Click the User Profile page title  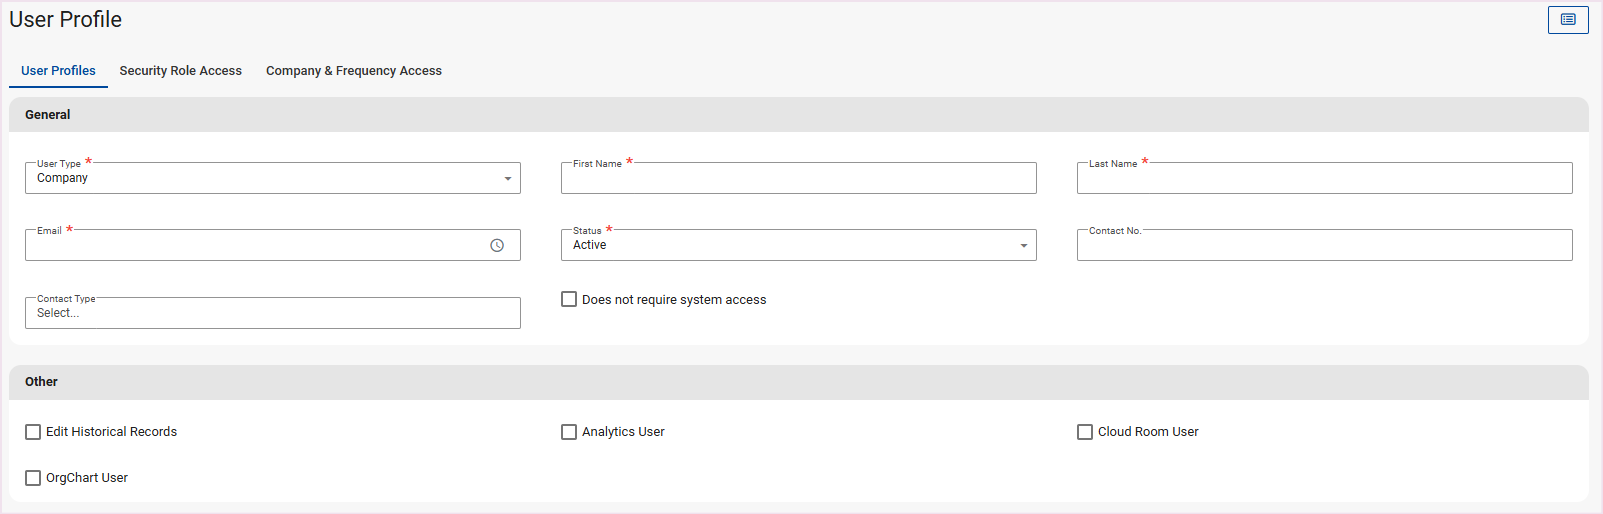point(66,20)
